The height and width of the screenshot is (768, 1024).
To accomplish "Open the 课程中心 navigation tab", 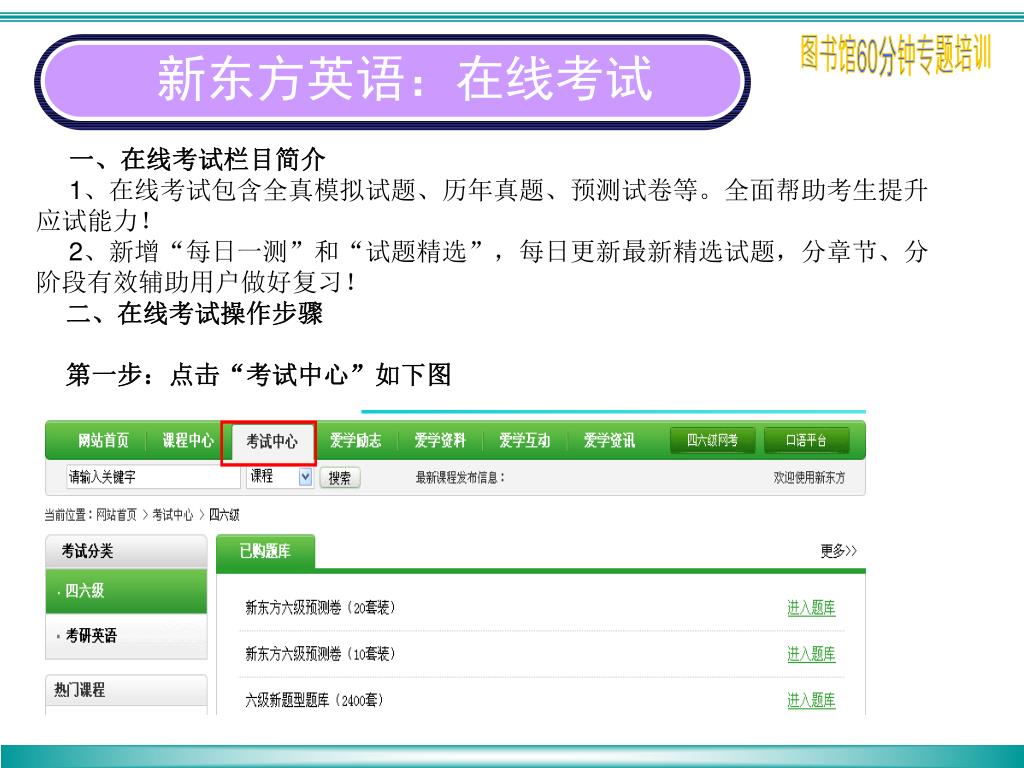I will [187, 440].
